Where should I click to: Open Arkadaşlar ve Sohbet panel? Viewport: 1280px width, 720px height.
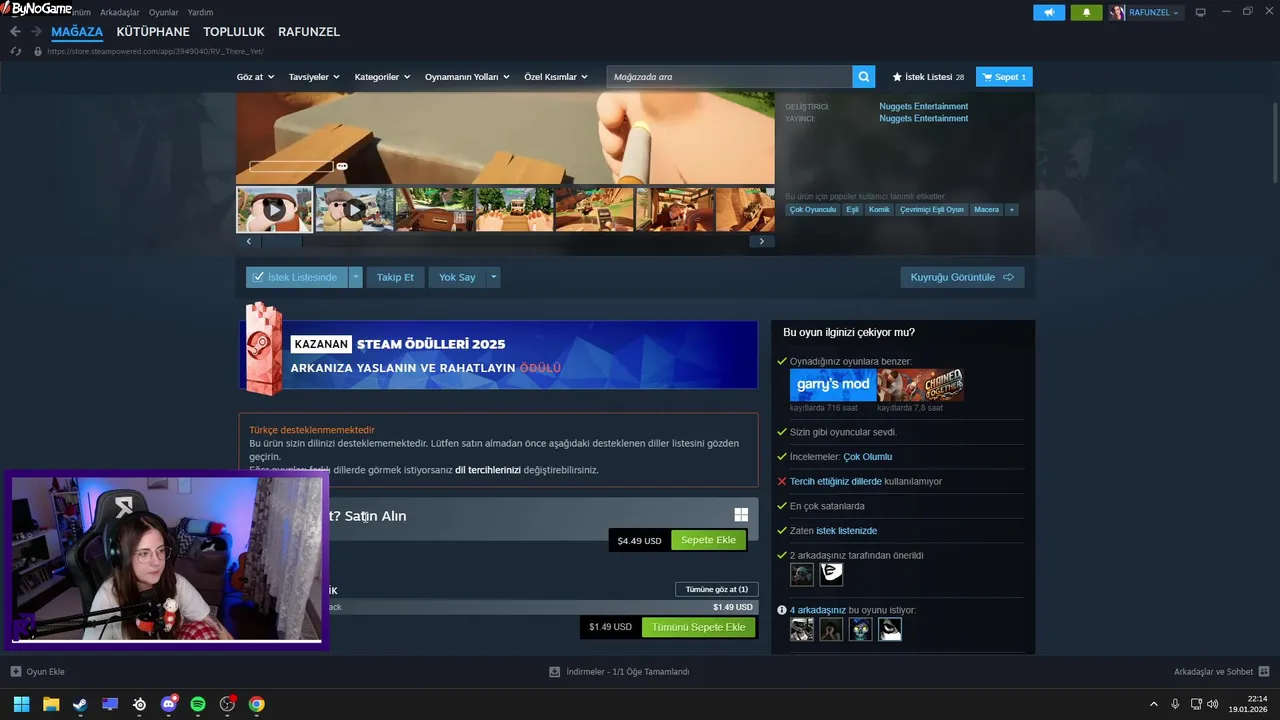(x=1221, y=672)
